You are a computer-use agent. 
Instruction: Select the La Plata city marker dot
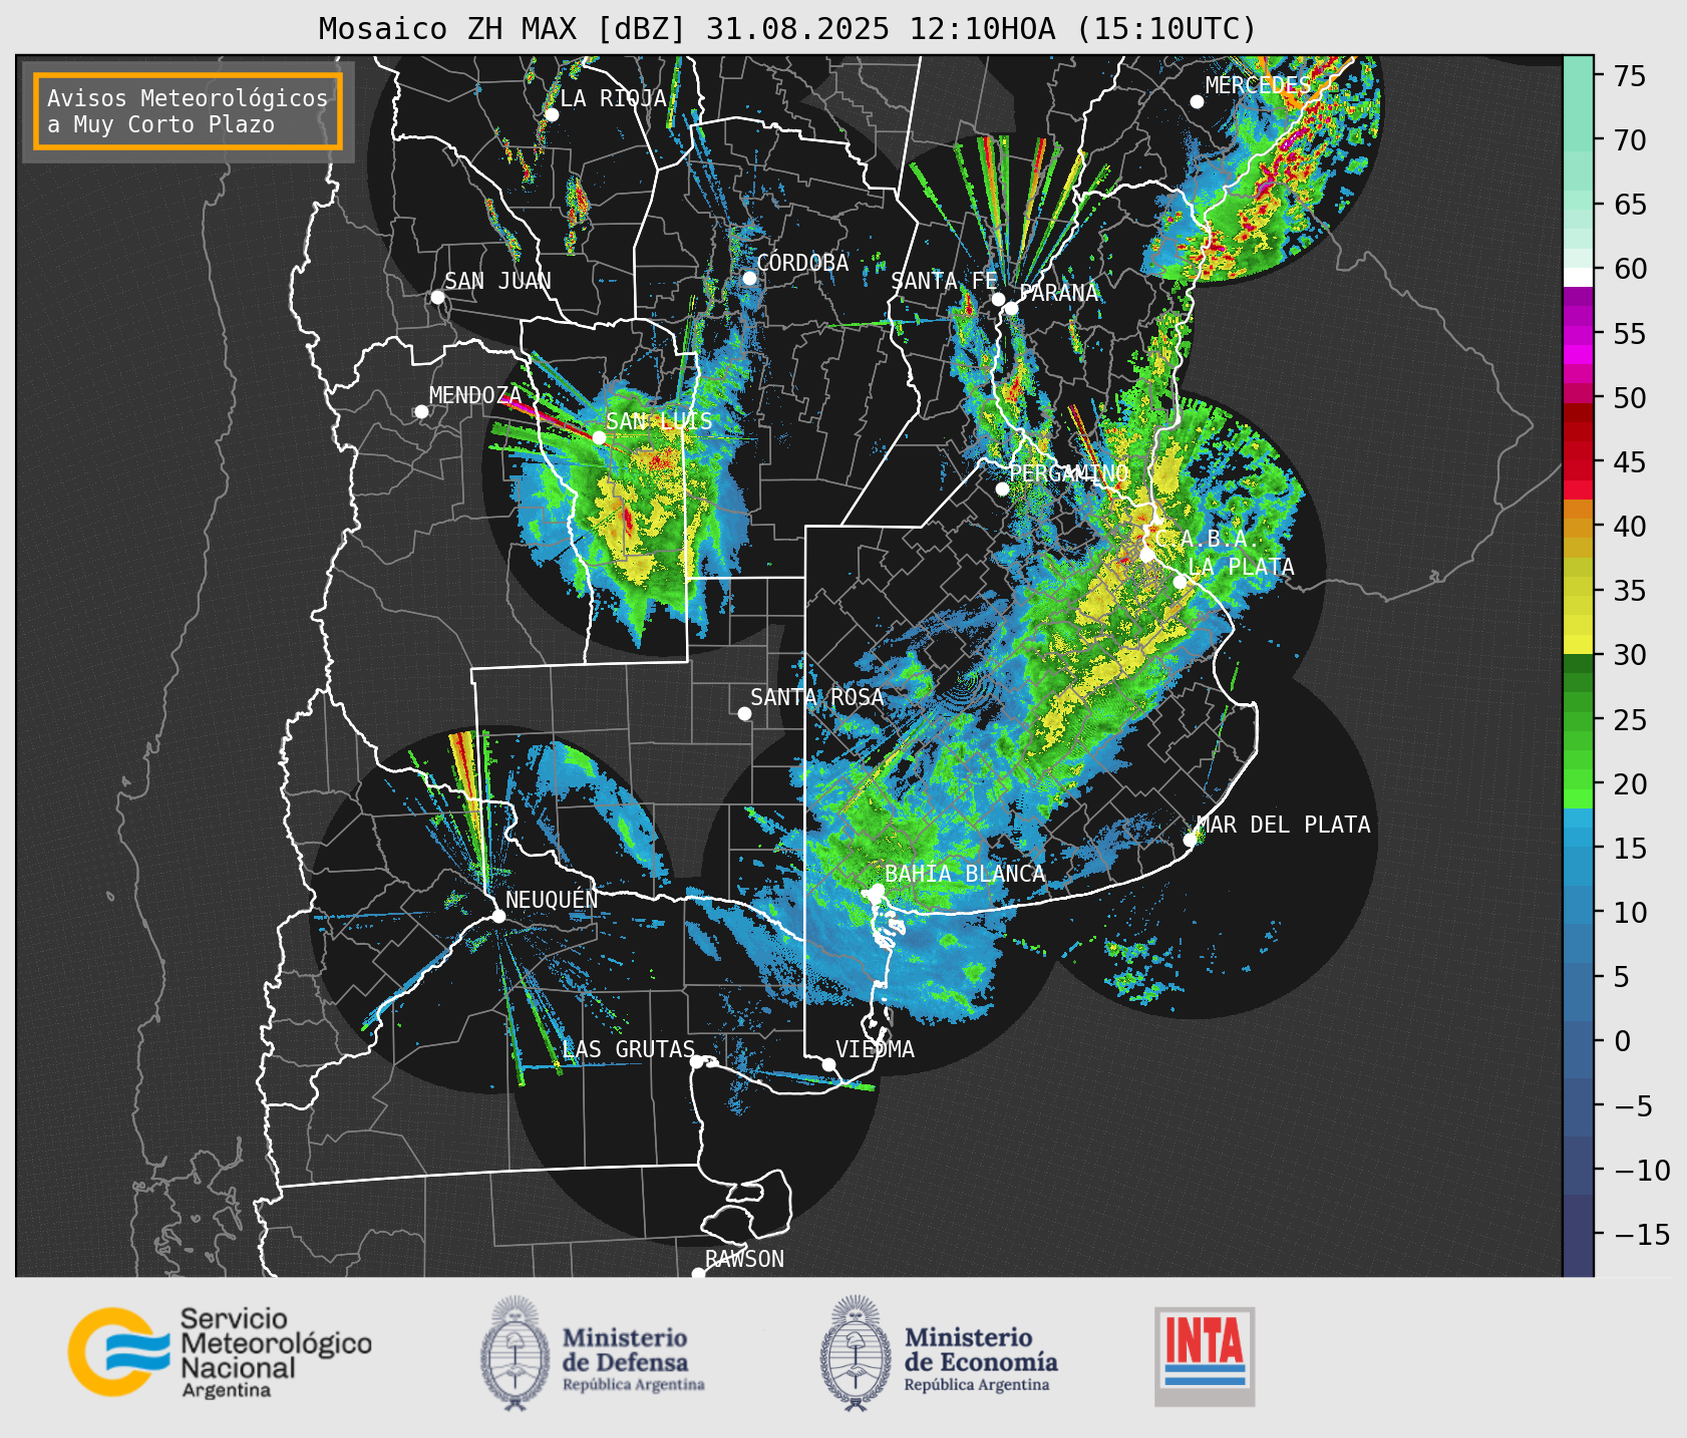[x=1180, y=582]
